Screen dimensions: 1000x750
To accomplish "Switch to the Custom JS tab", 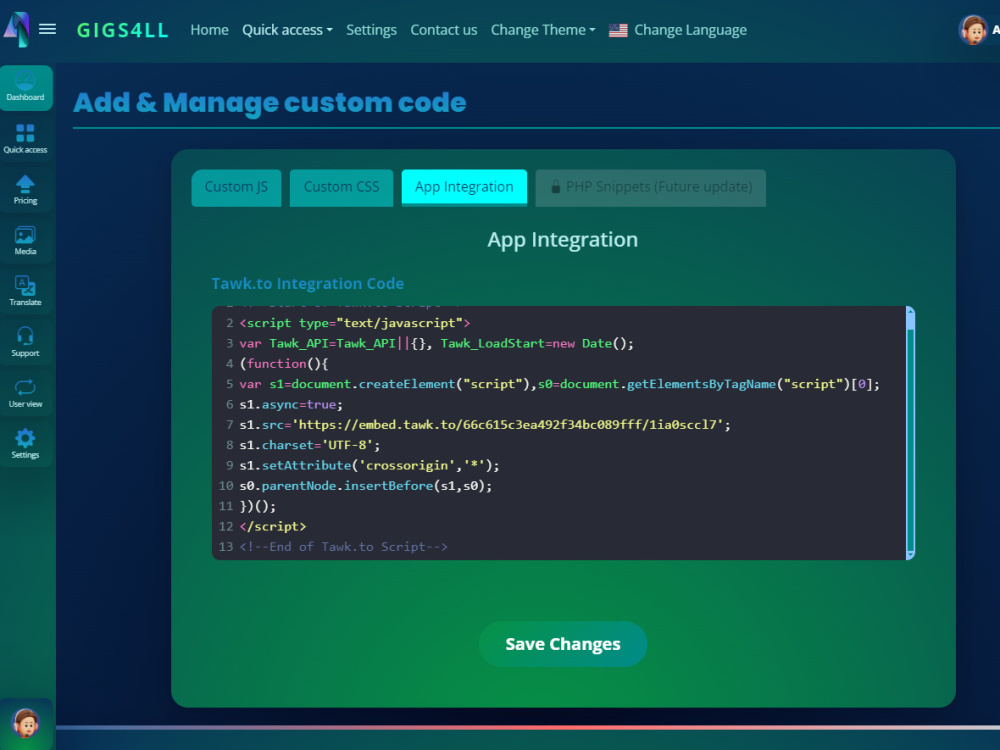I will click(x=236, y=188).
